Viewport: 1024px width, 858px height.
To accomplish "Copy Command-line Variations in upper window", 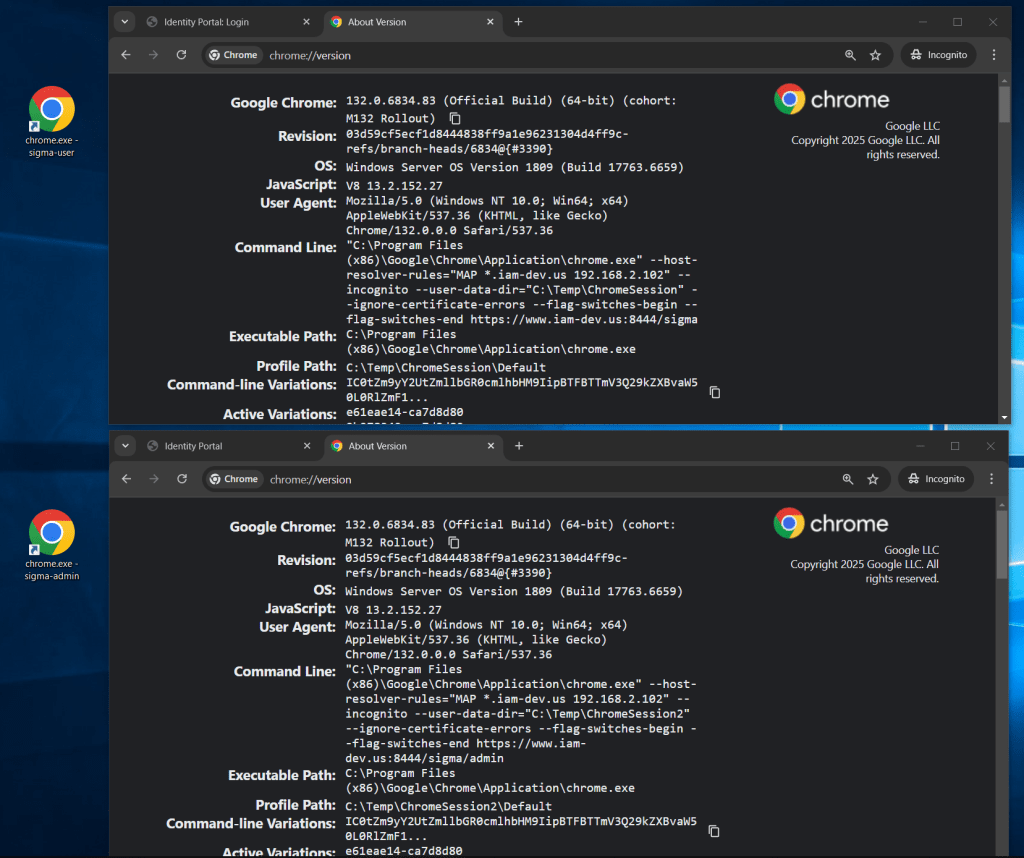I will point(714,393).
